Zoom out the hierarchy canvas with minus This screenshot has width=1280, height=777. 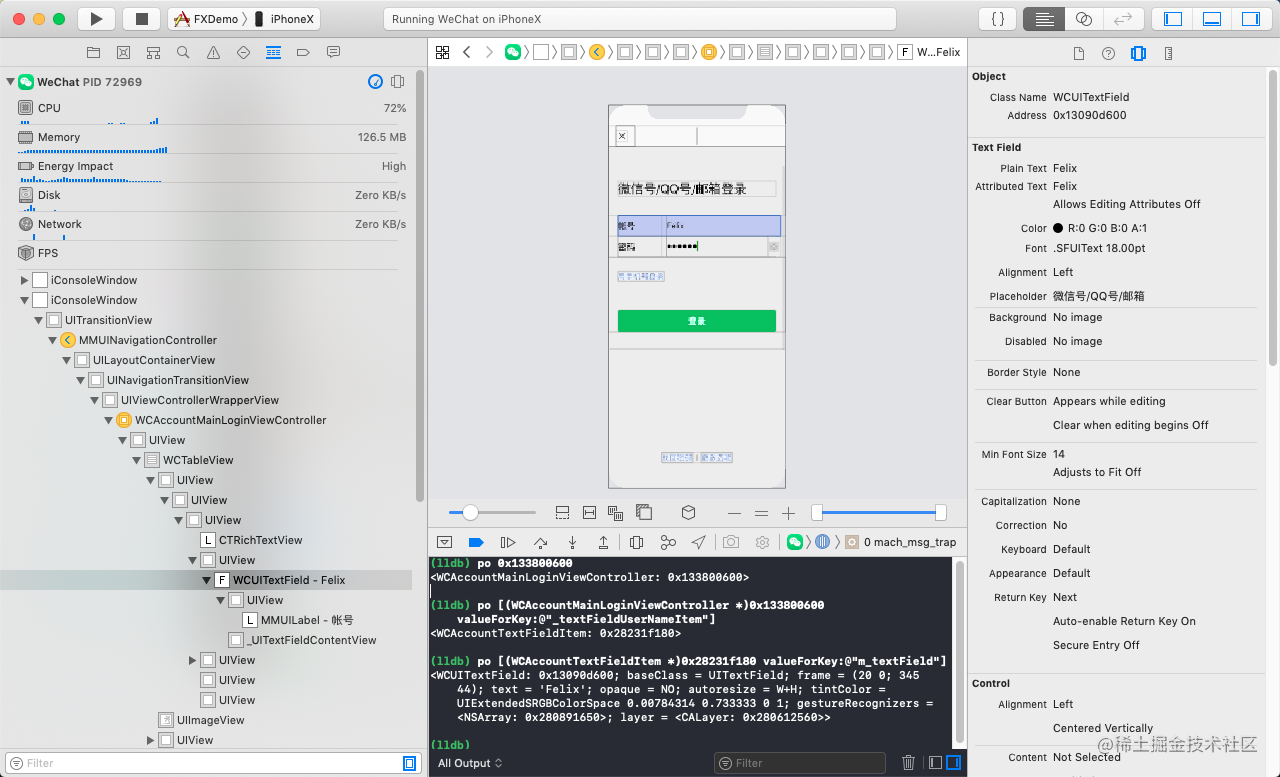[734, 513]
